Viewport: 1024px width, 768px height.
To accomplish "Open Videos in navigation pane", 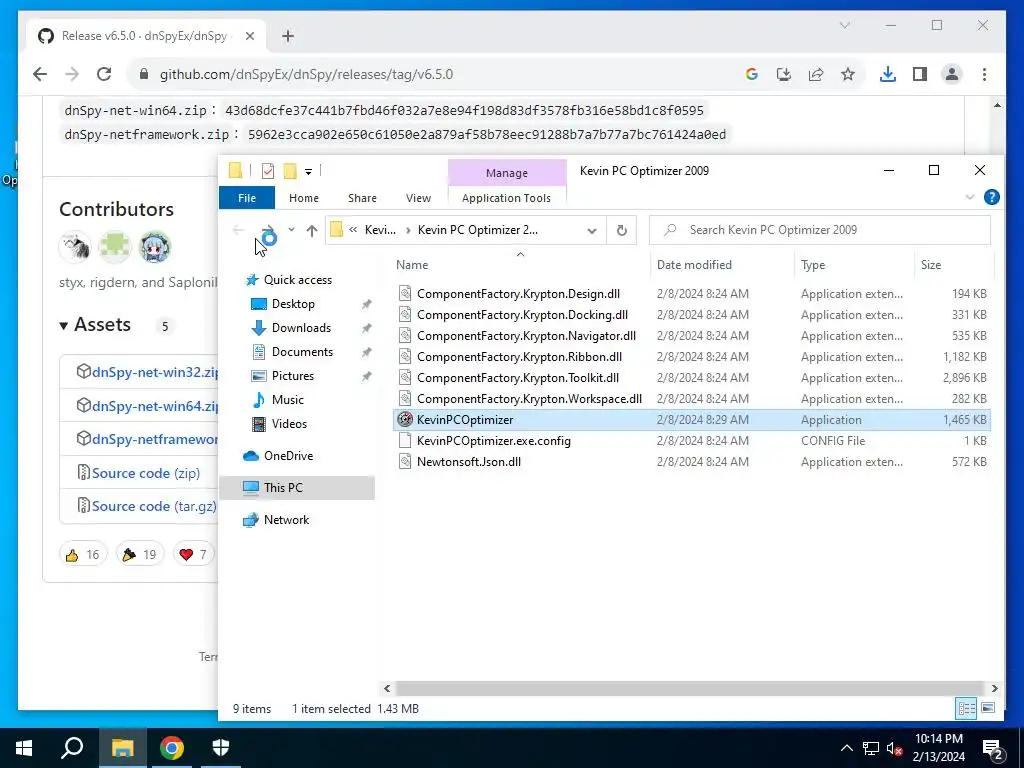I will 289,424.
